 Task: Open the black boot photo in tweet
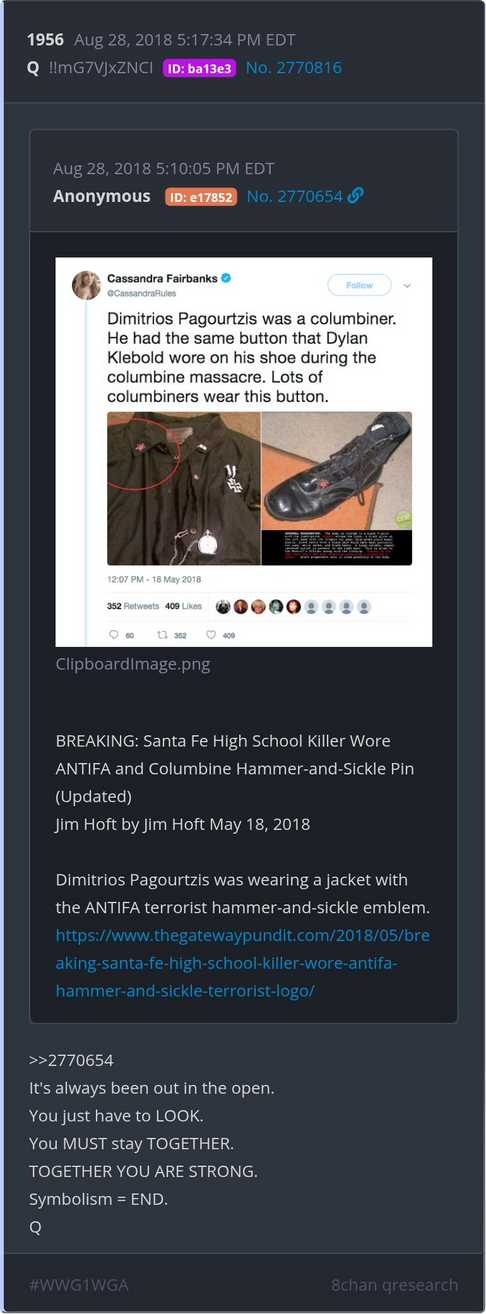(336, 488)
